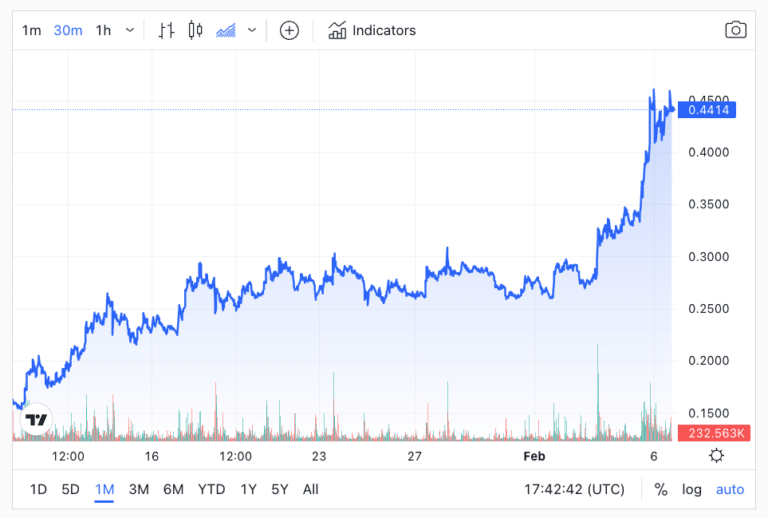Select the Candles chart style icon
This screenshot has height=518, width=768.
[x=195, y=30]
